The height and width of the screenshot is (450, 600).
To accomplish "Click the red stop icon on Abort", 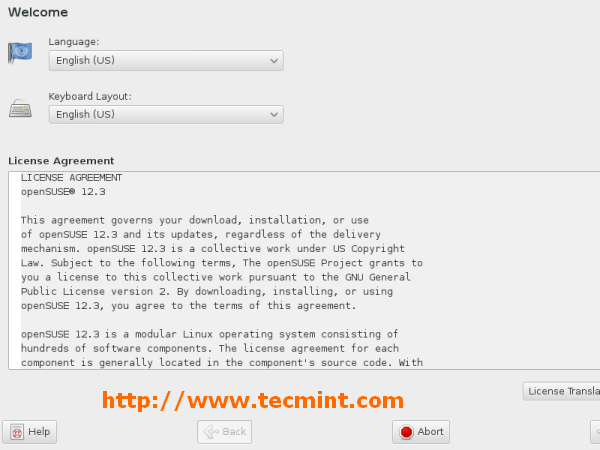I will [x=406, y=432].
